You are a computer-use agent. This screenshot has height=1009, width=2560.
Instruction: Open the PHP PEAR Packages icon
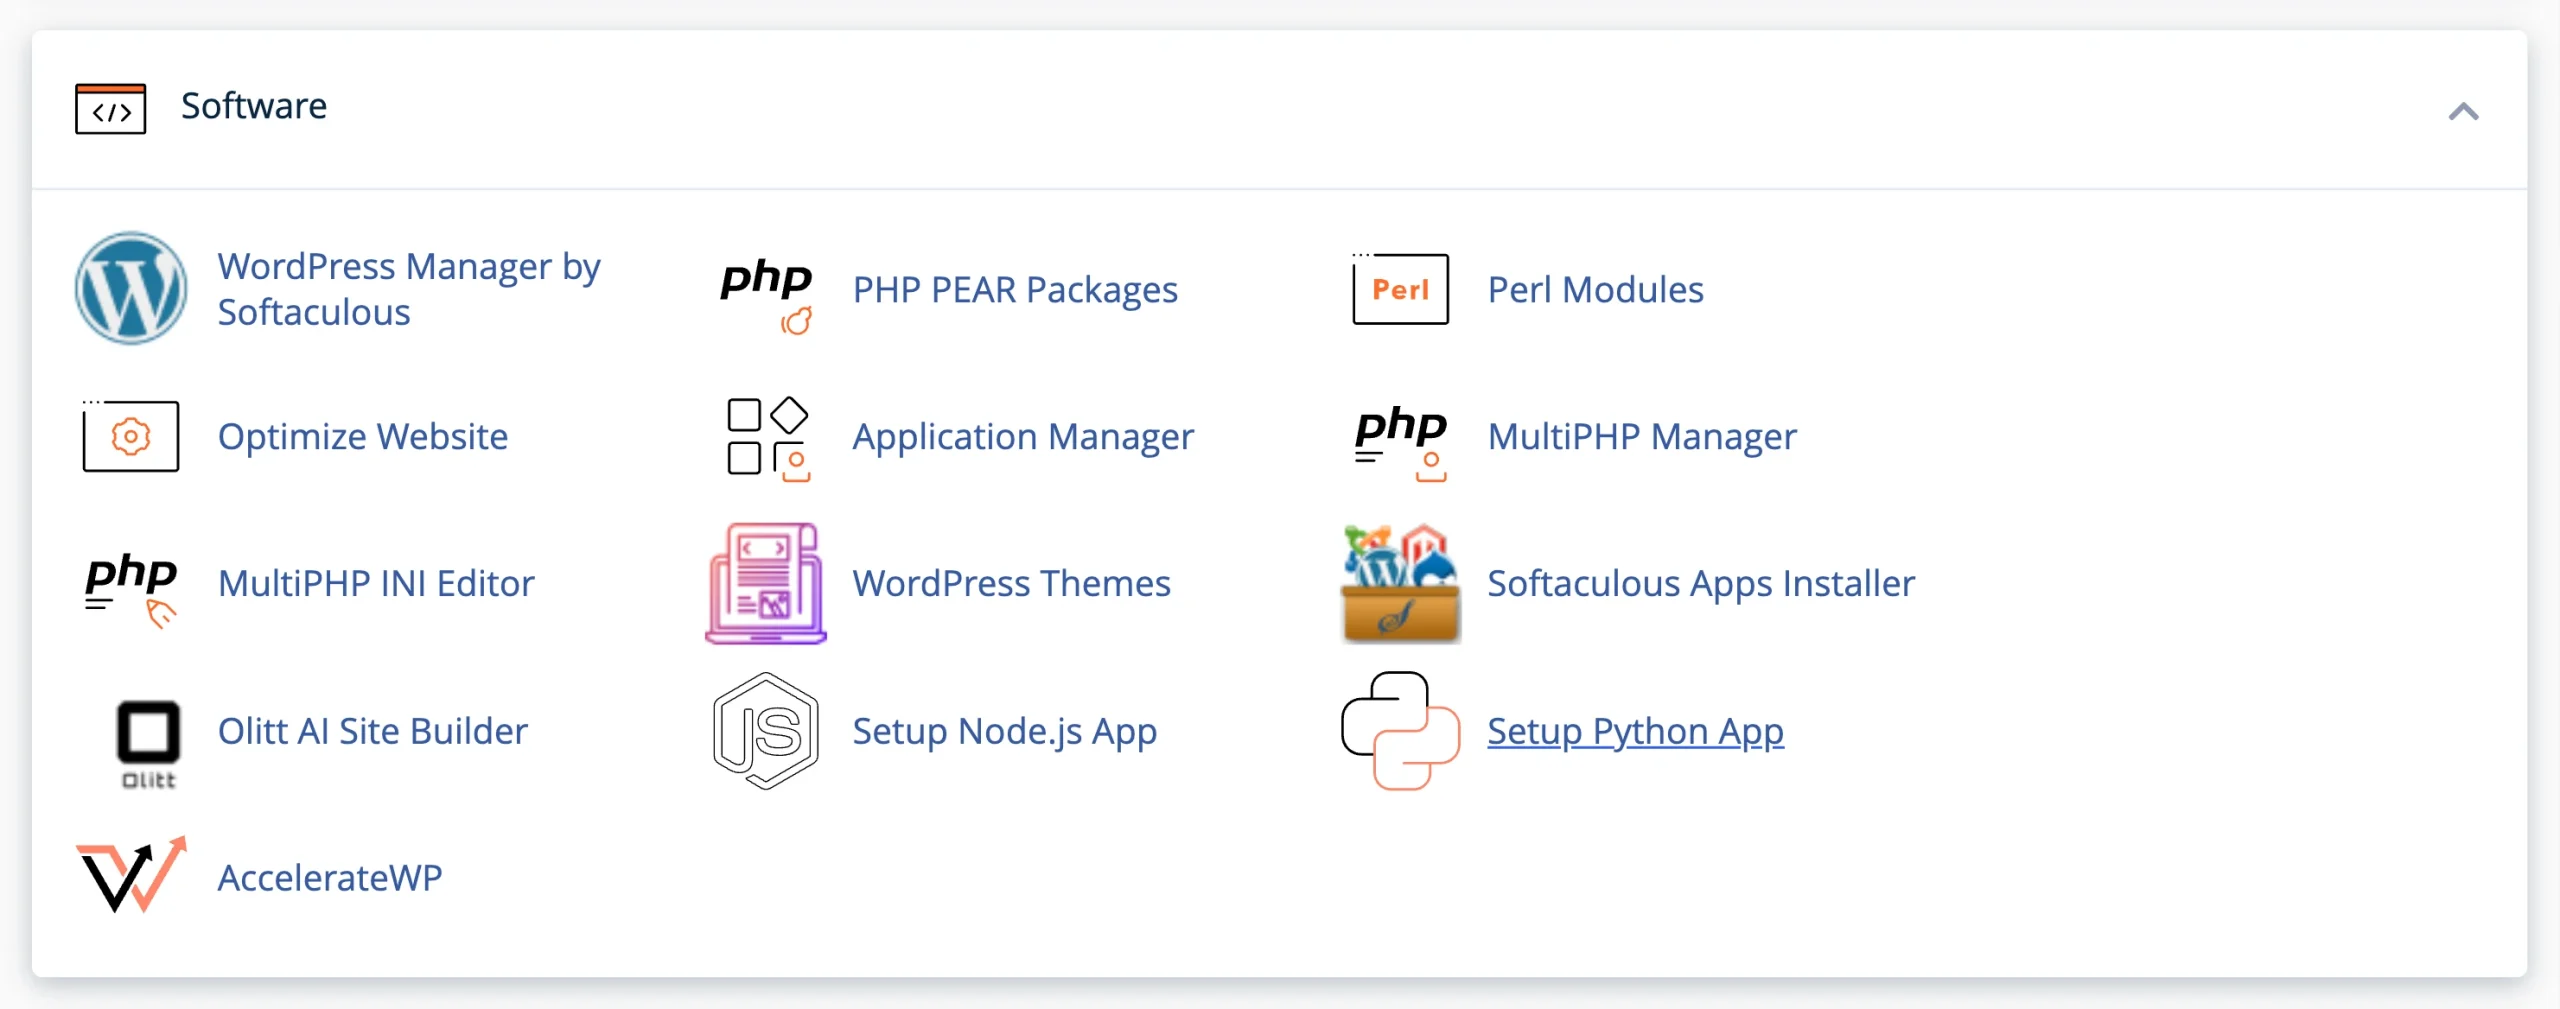(x=767, y=294)
